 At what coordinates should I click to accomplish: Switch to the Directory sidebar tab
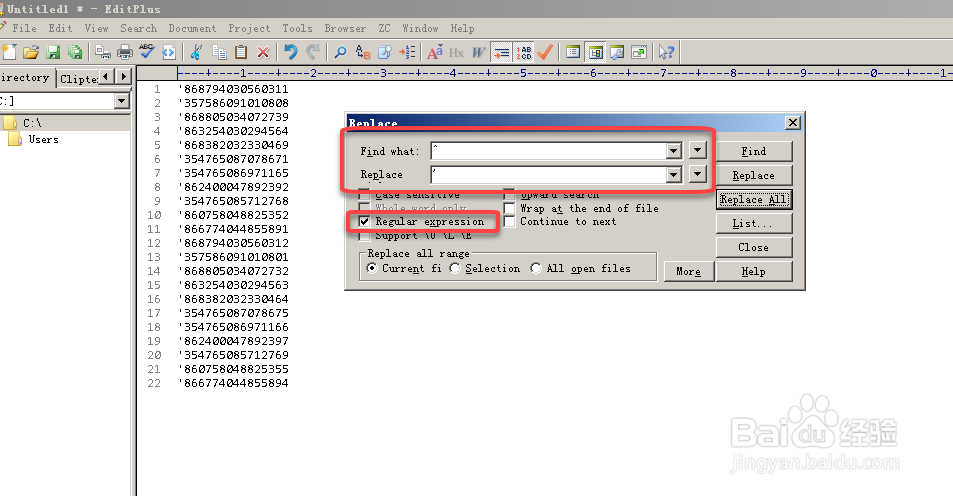pos(26,78)
